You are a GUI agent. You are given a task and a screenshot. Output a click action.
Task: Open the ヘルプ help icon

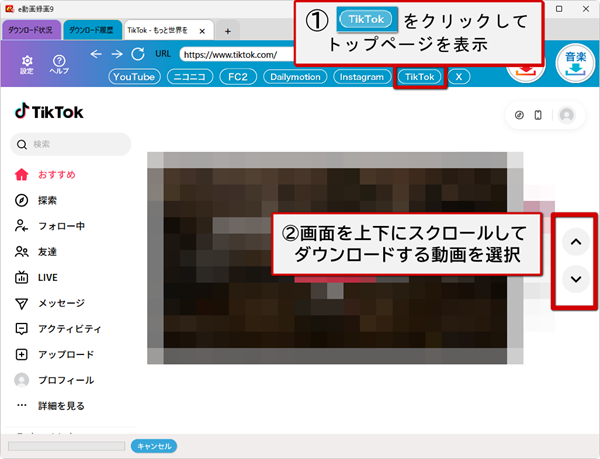click(x=59, y=63)
